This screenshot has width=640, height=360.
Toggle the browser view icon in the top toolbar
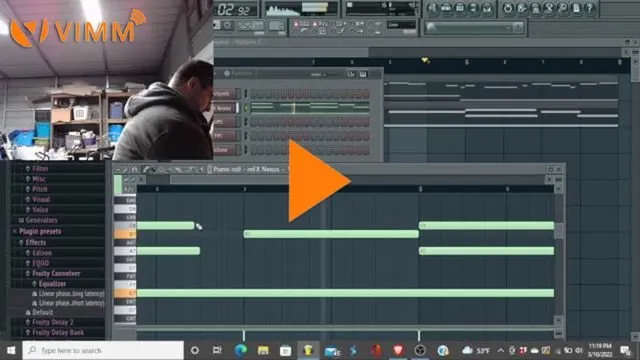(x=473, y=9)
